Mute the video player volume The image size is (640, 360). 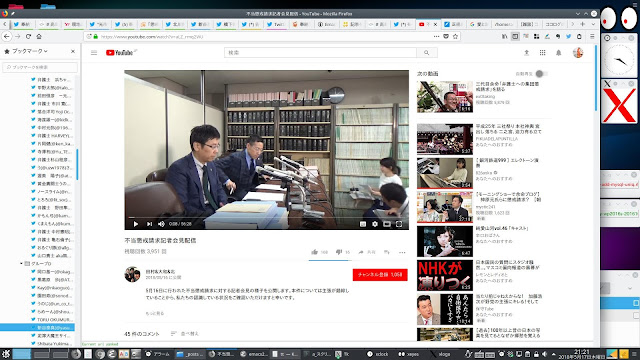pos(161,224)
